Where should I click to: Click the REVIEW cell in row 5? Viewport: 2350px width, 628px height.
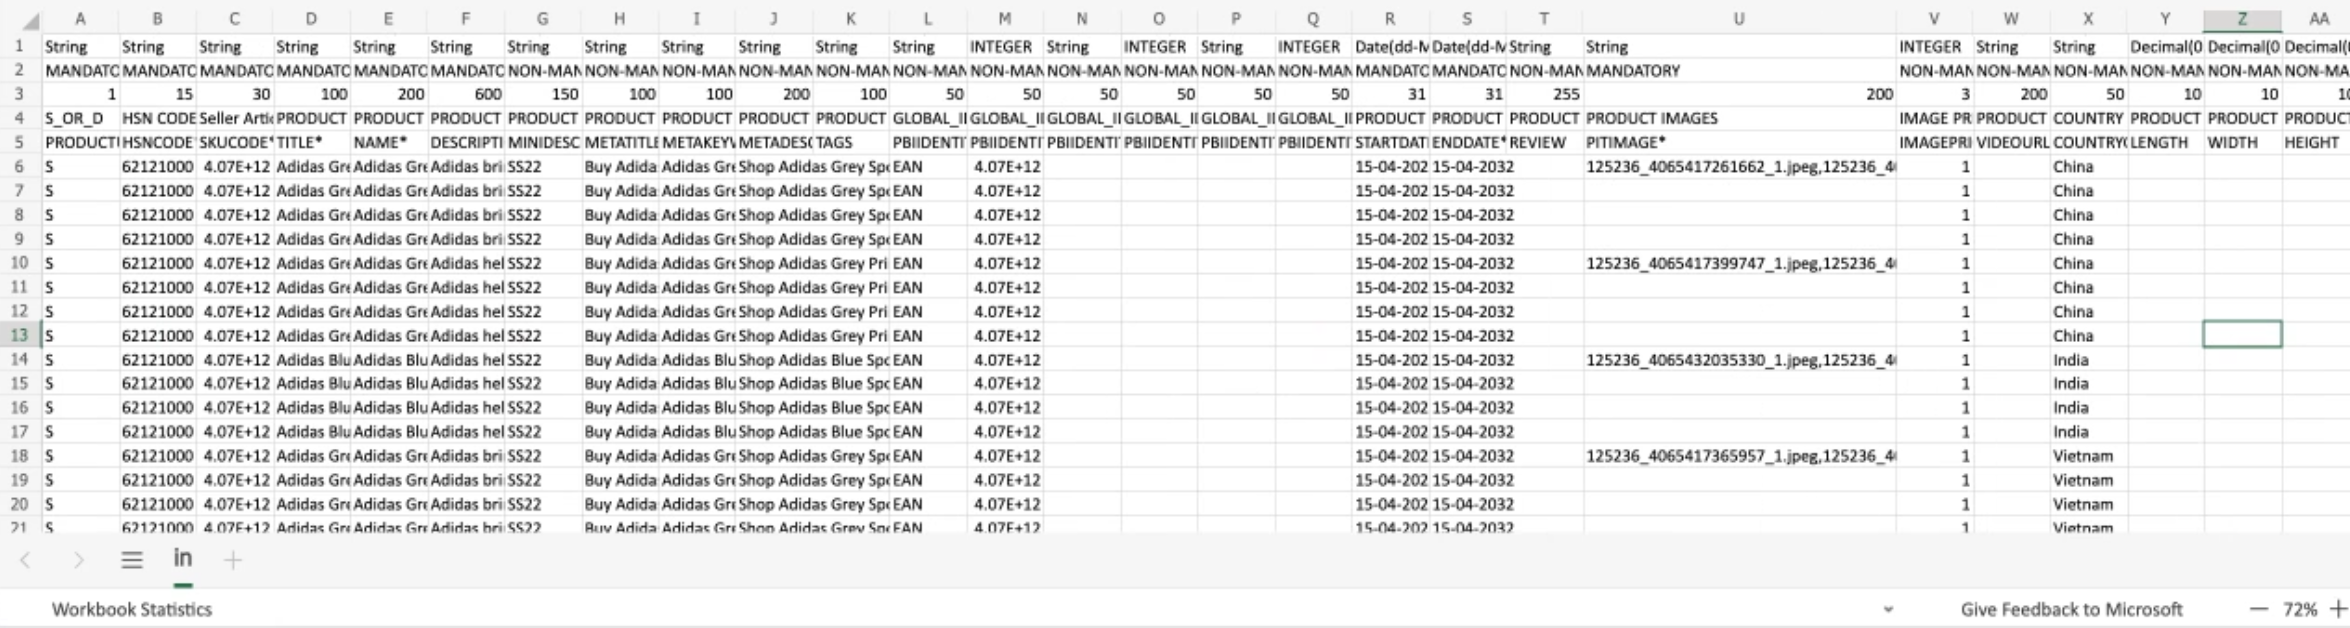[1544, 142]
